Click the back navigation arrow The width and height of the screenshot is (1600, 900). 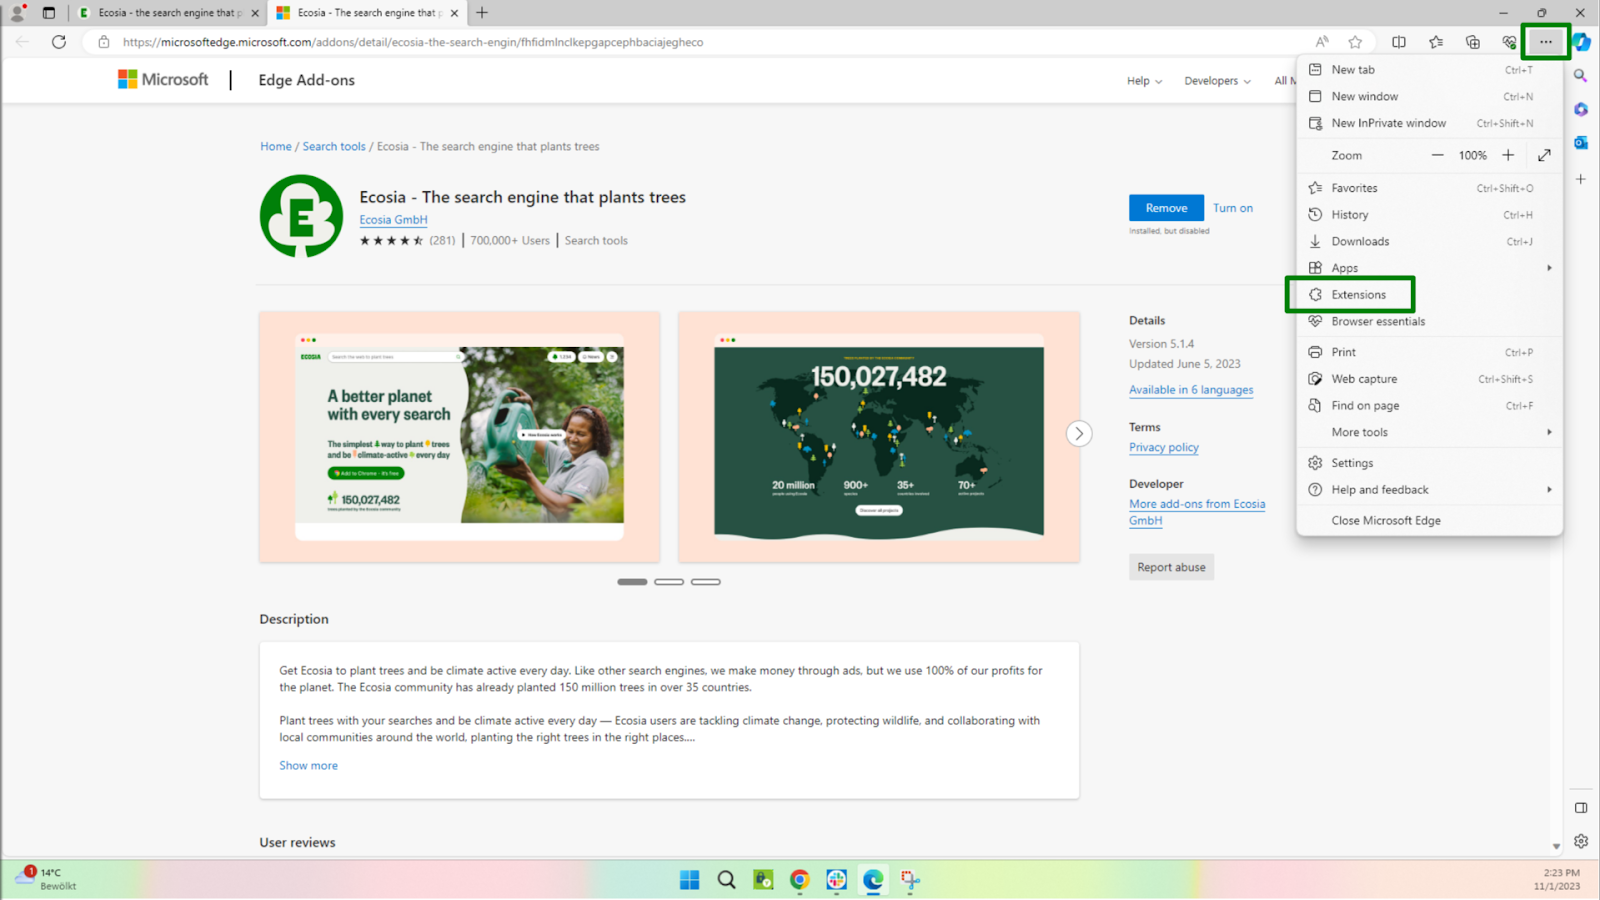[x=22, y=42]
